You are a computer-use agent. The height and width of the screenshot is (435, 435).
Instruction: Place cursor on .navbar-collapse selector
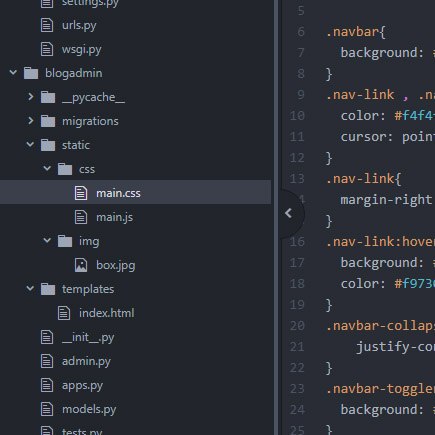(x=380, y=326)
